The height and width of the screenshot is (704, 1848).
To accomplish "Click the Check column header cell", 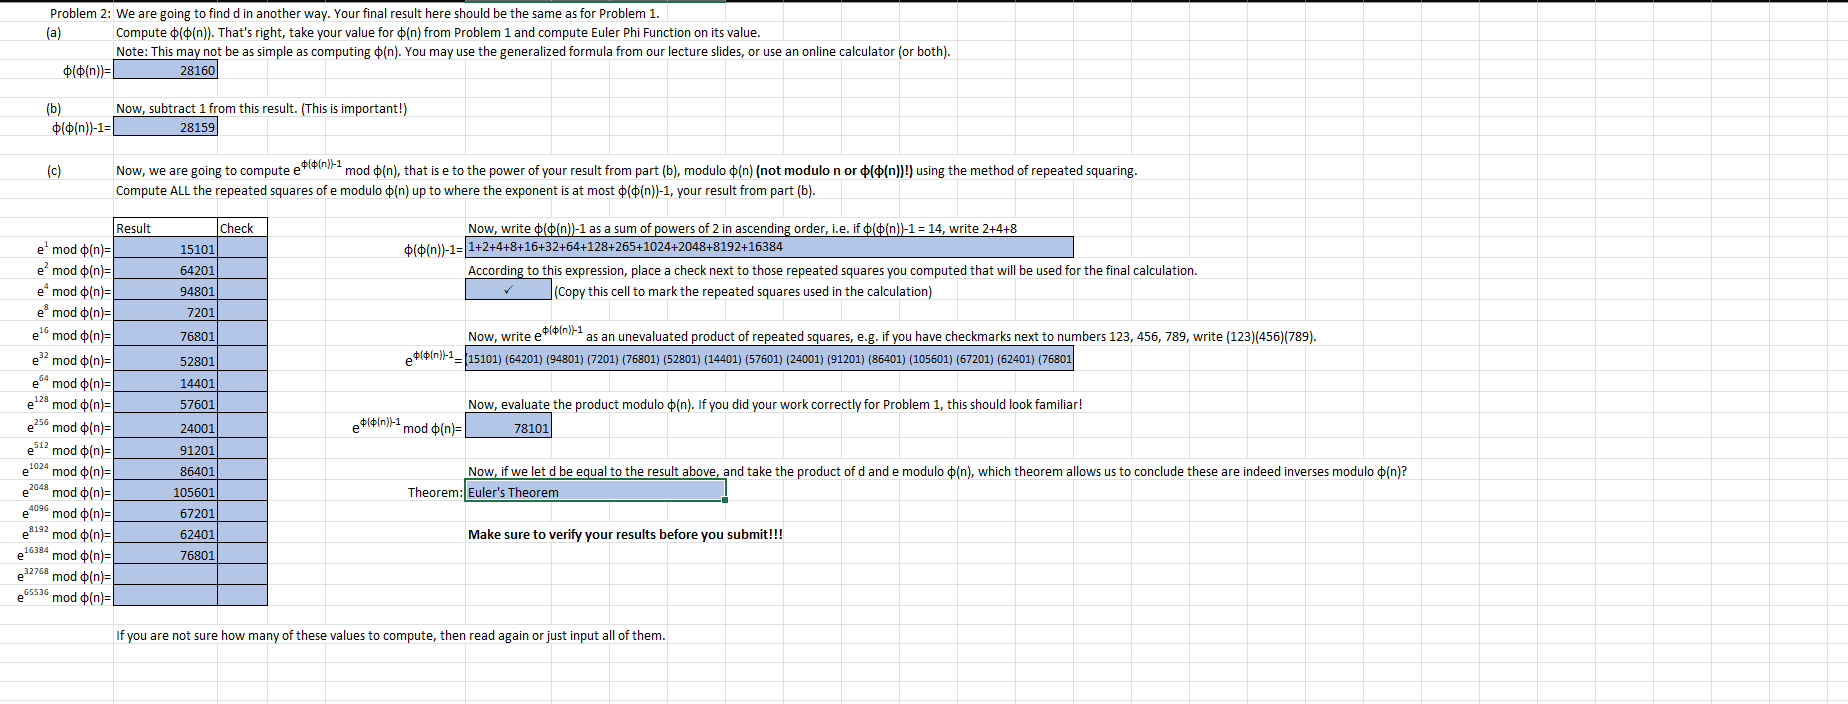I will 242,228.
